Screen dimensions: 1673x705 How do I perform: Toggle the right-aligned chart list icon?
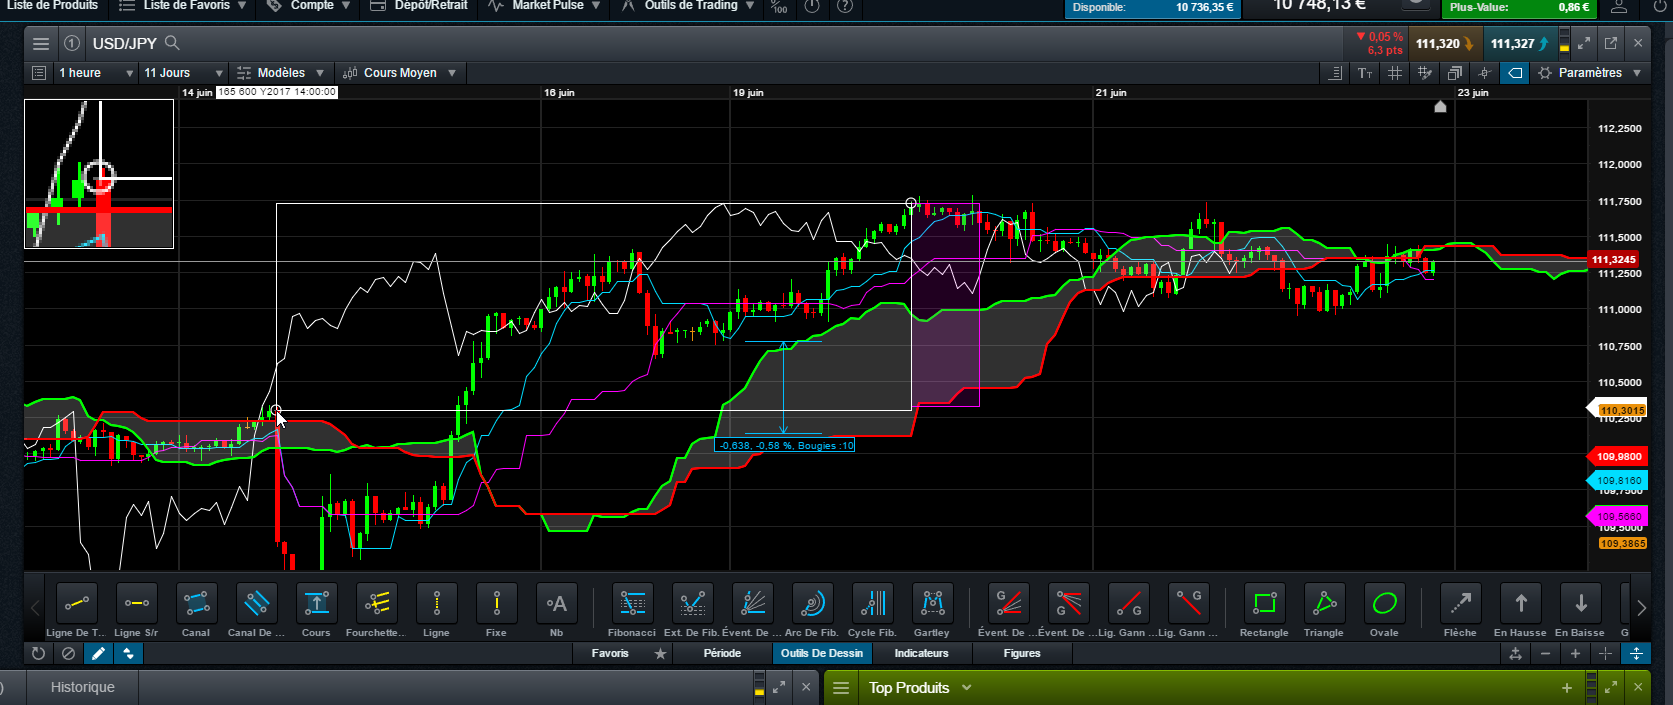click(1335, 73)
